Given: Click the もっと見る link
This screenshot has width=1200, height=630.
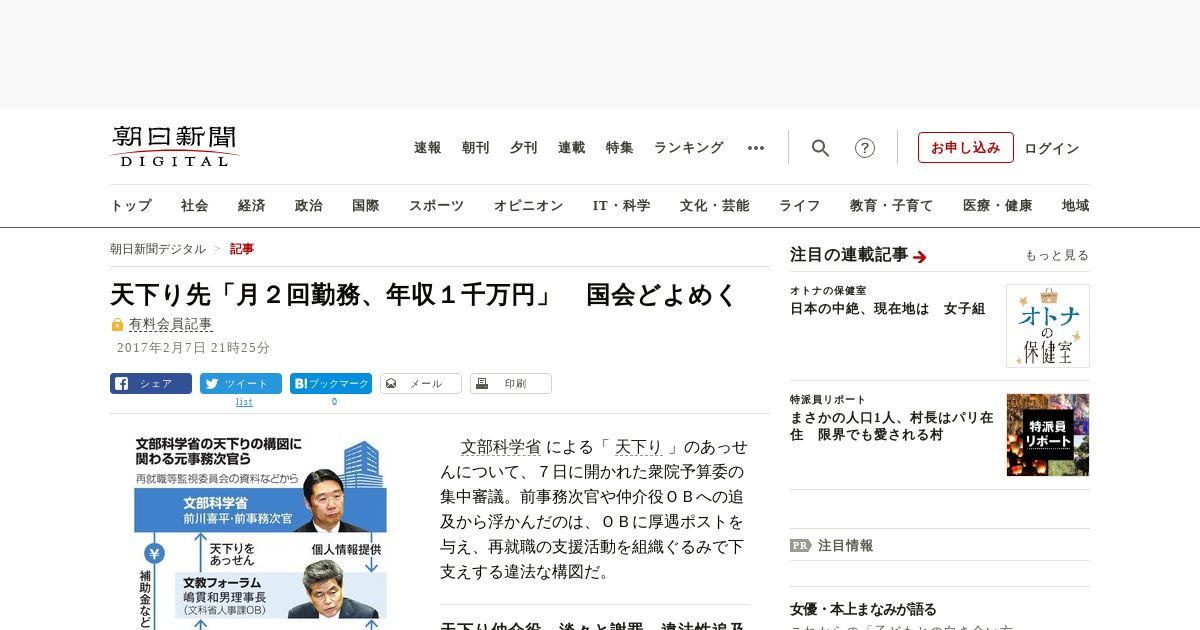Looking at the screenshot, I should [1057, 256].
